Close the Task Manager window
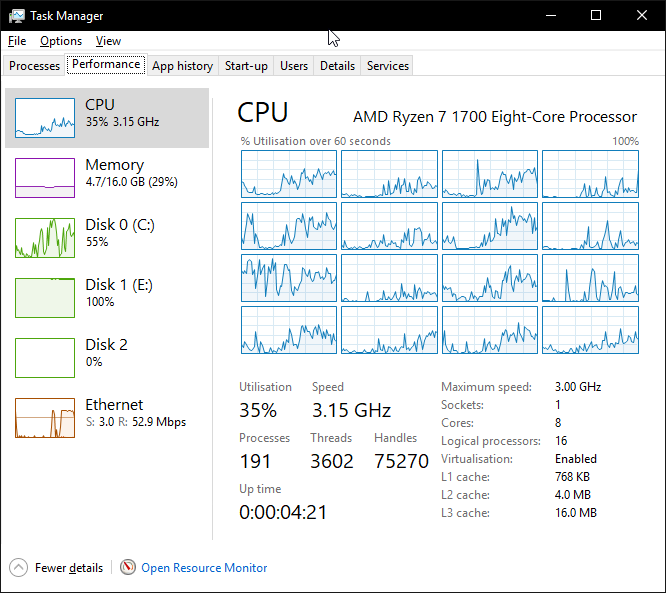The height and width of the screenshot is (593, 666). [x=642, y=15]
